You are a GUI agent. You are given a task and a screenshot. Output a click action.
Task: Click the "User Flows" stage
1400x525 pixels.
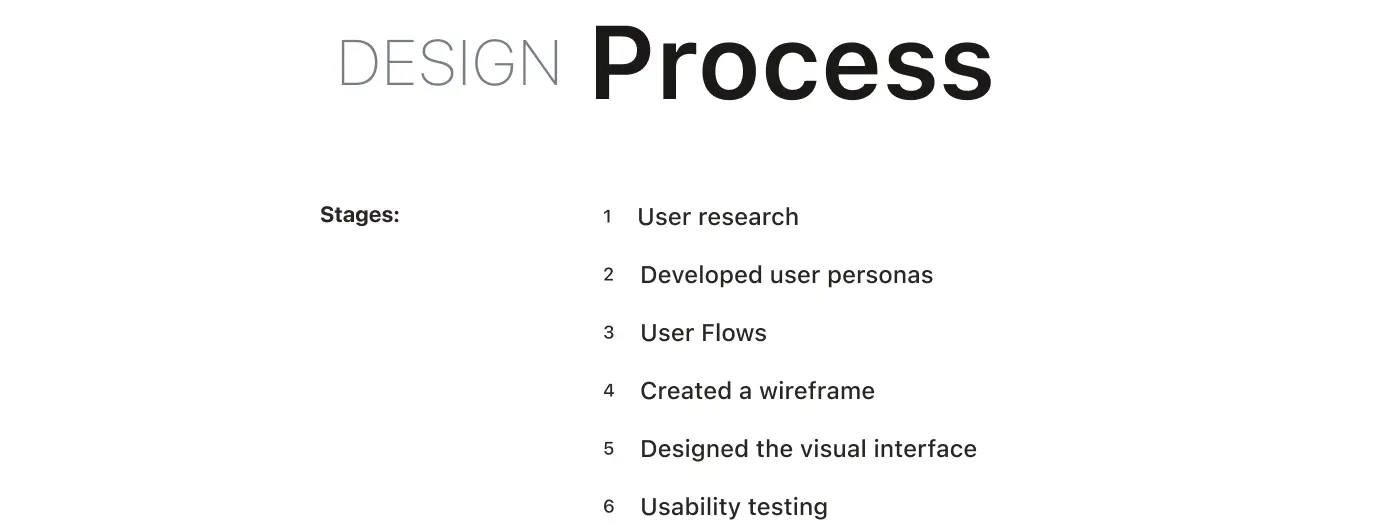(703, 333)
